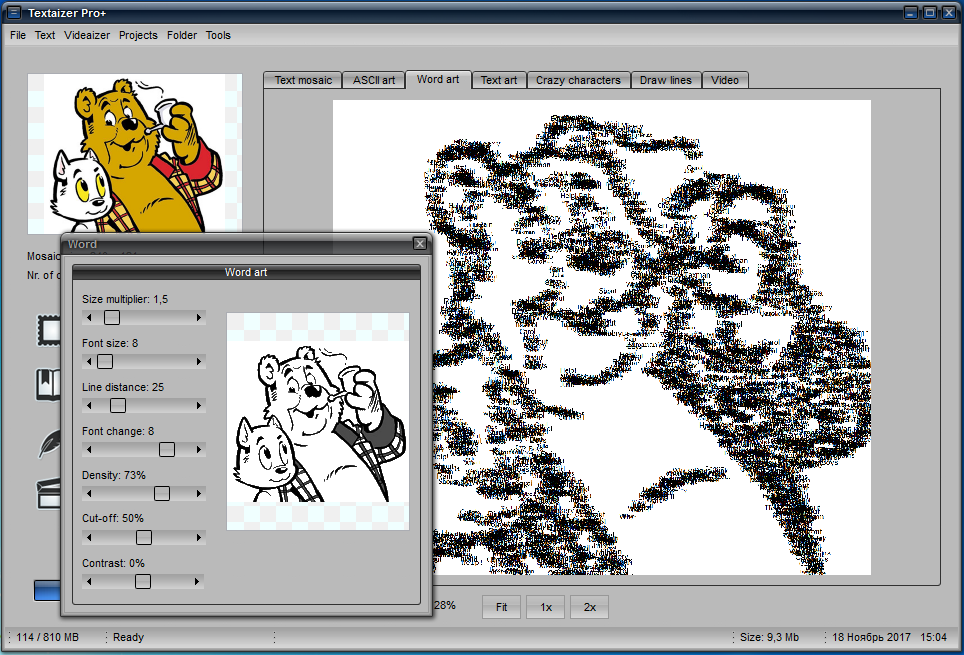Click the colored bear source image thumbnail
964x655 pixels.
pos(135,154)
